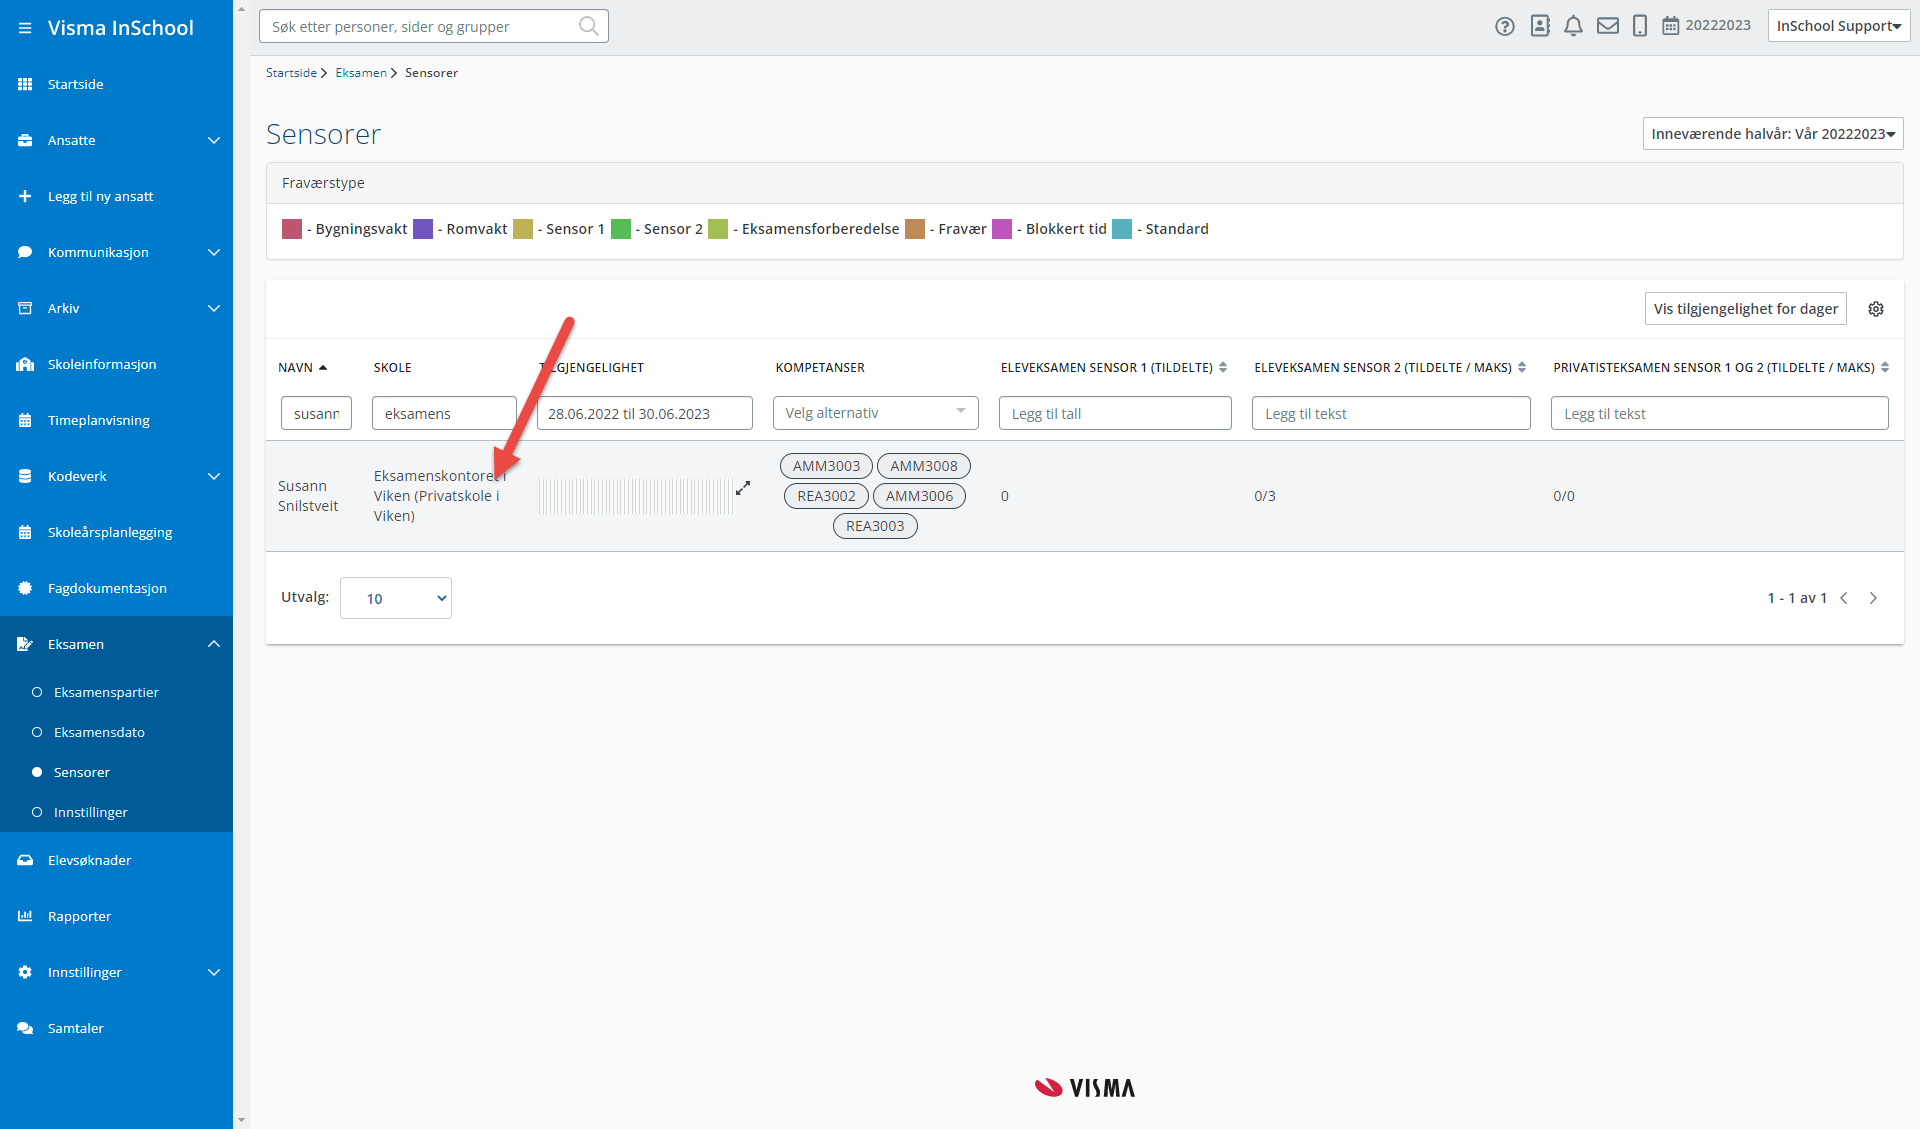The width and height of the screenshot is (1920, 1129).
Task: Focus the Tilgjengelighet date range field
Action: click(645, 413)
